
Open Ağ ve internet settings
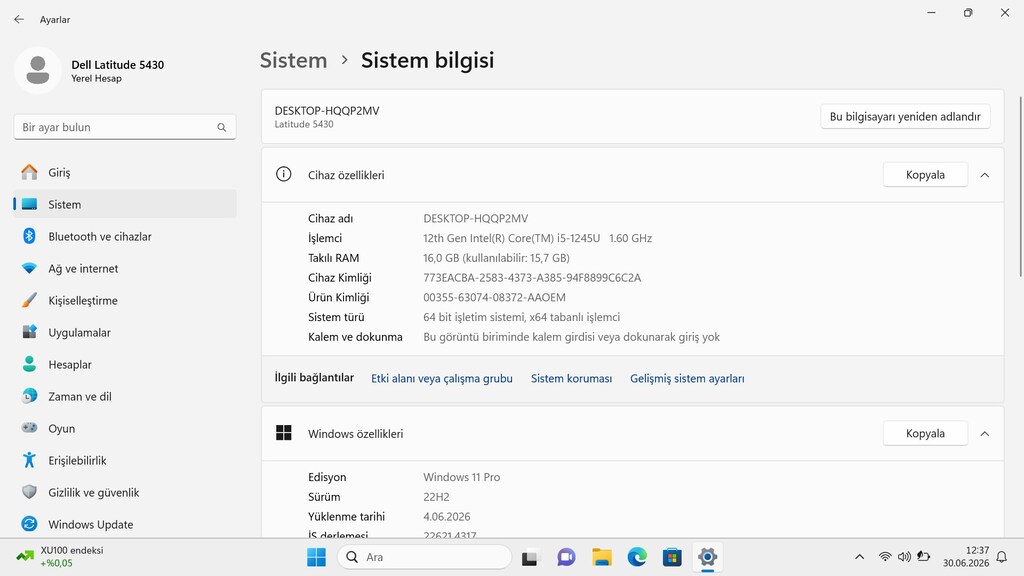click(x=125, y=268)
